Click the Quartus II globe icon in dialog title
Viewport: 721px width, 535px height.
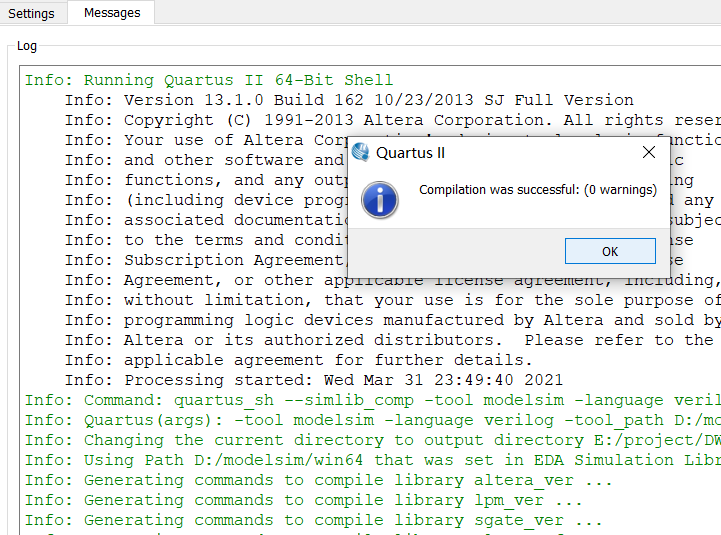[360, 152]
